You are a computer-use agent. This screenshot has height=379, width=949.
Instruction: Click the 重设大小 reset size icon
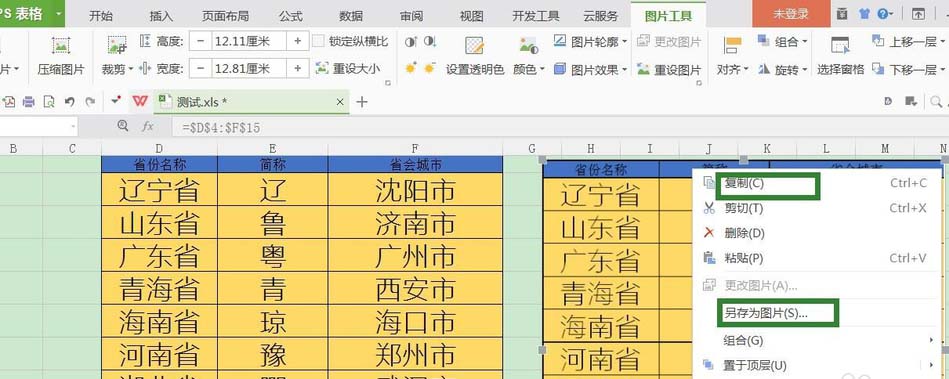323,68
